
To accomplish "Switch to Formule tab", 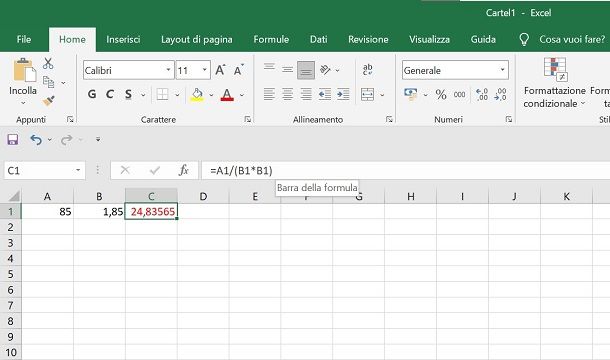I will (271, 39).
